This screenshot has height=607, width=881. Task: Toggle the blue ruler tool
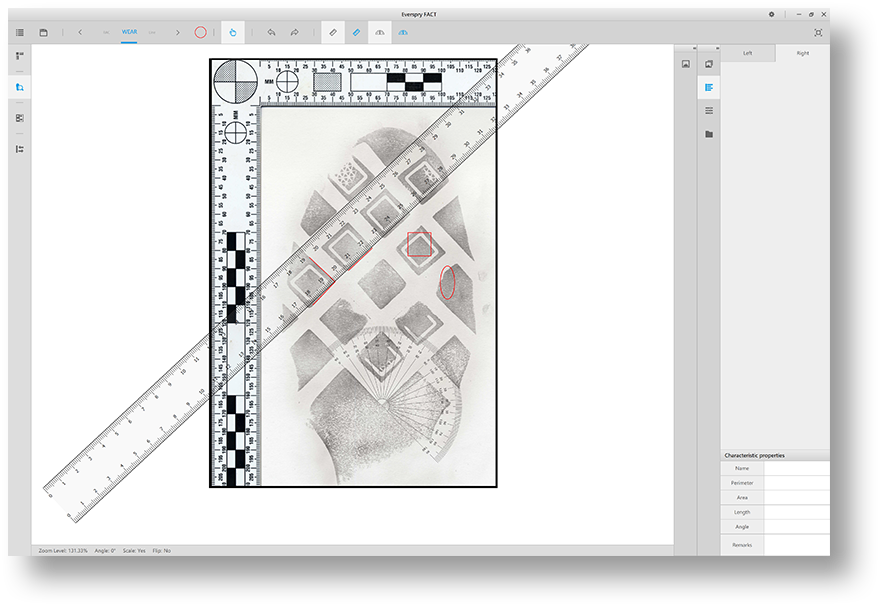[x=356, y=33]
